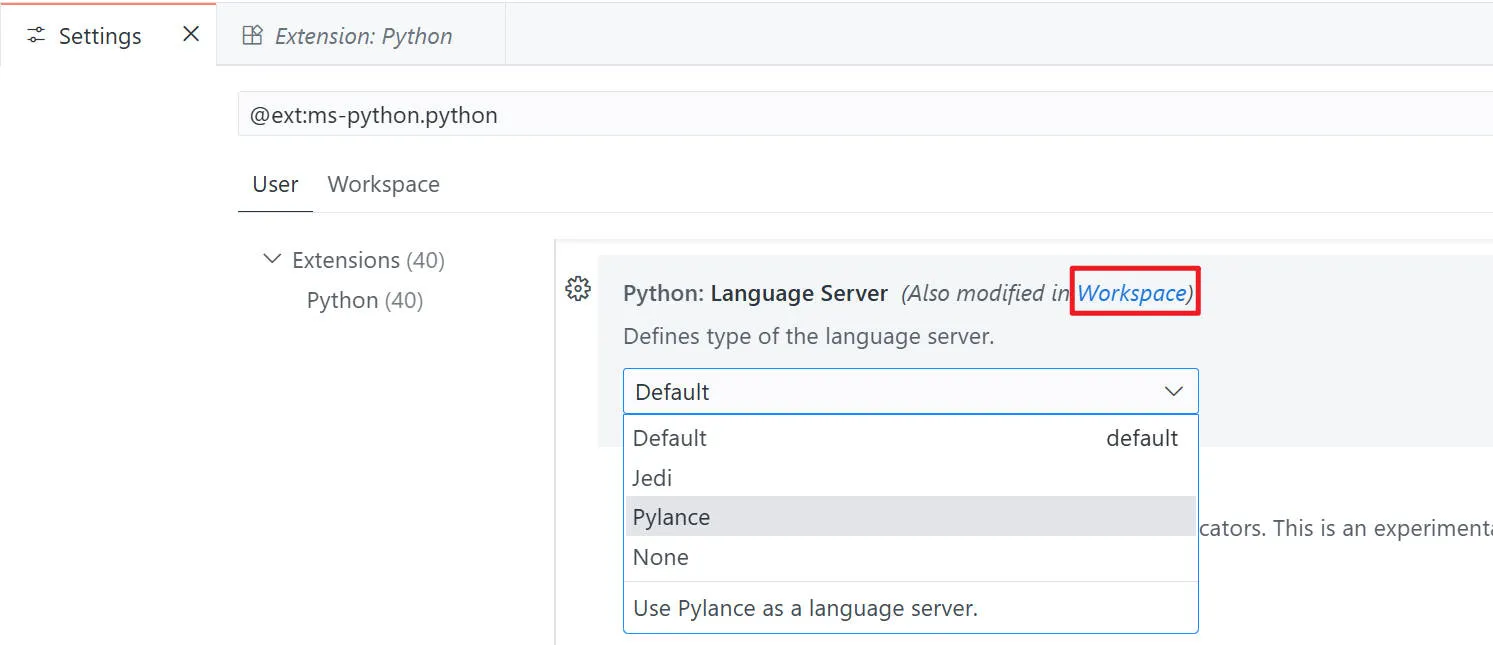
Task: Open gear menu for Language Server setting
Action: click(x=578, y=290)
